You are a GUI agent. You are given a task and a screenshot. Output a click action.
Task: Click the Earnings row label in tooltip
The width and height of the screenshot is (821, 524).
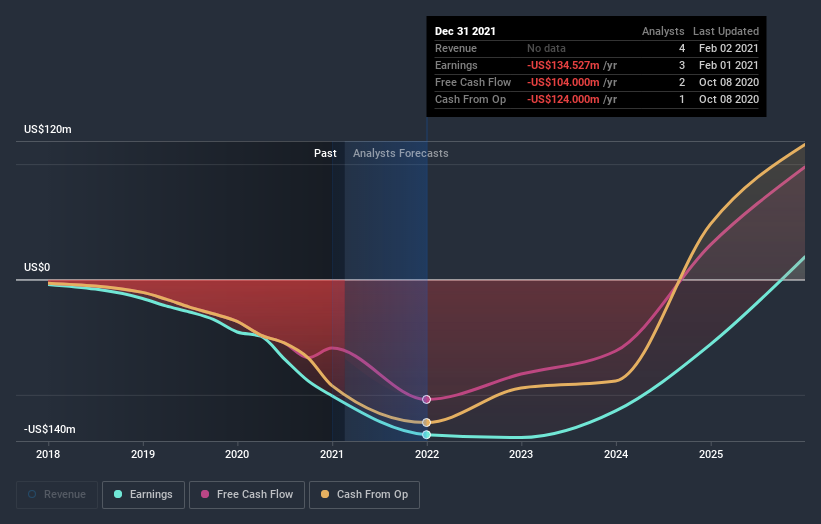[456, 65]
